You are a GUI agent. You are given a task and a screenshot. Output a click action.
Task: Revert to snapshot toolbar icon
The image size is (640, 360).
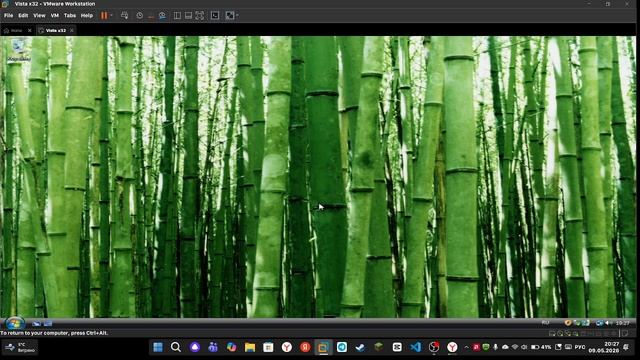(151, 16)
